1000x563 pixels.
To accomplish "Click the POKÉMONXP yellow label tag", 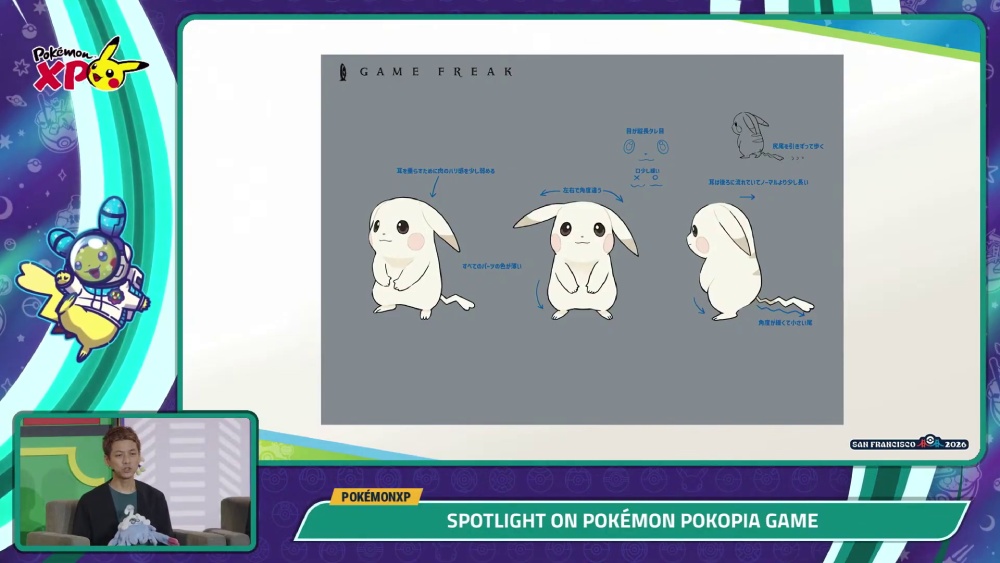I will click(376, 497).
